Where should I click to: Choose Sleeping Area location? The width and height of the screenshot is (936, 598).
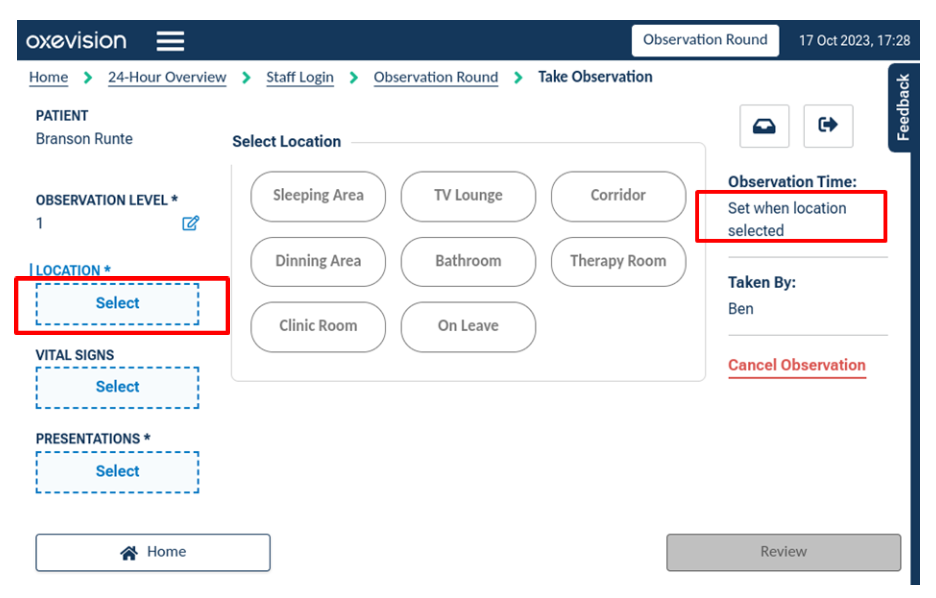coord(318,196)
